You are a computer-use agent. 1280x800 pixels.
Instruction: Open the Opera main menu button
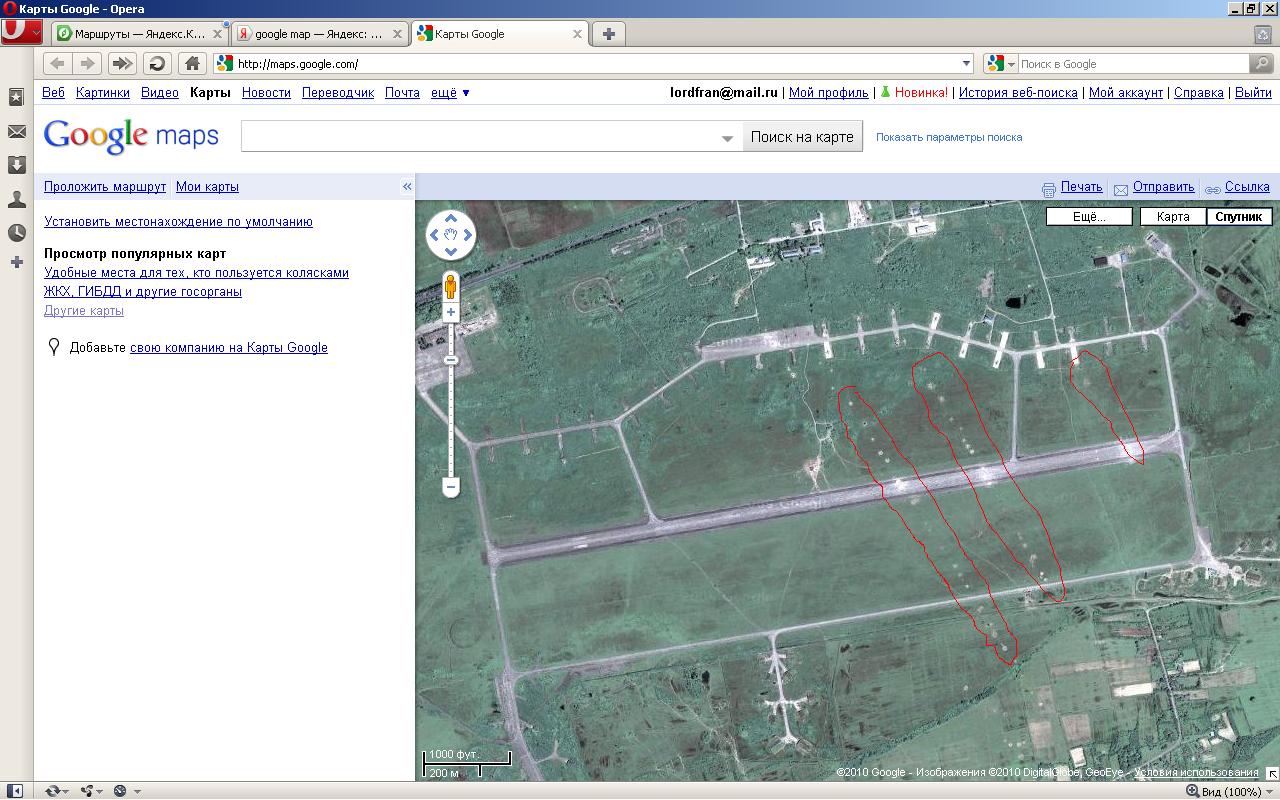click(21, 32)
